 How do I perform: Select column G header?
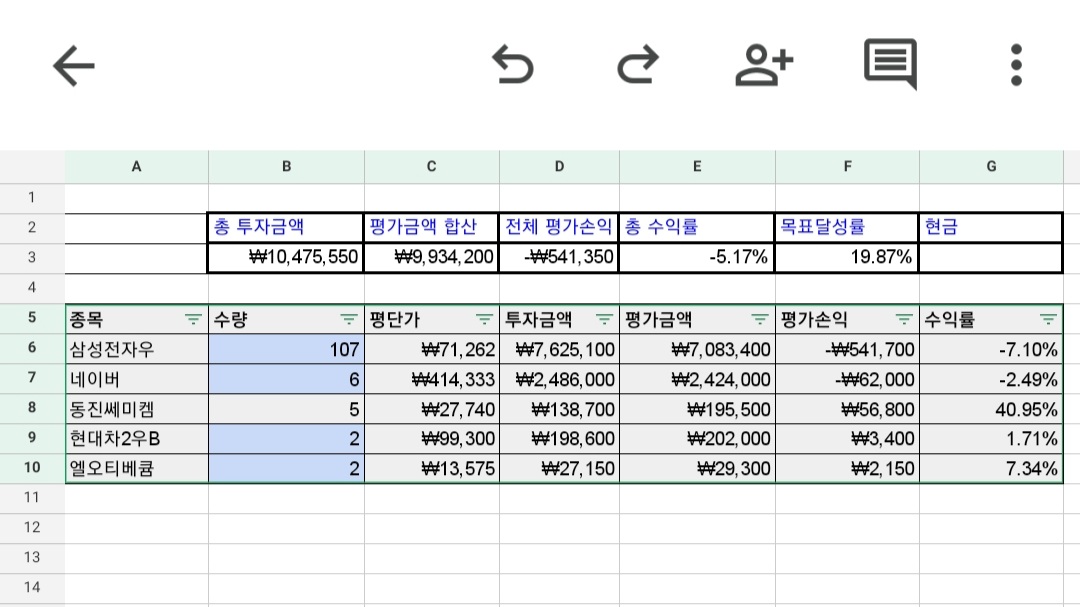tap(991, 167)
